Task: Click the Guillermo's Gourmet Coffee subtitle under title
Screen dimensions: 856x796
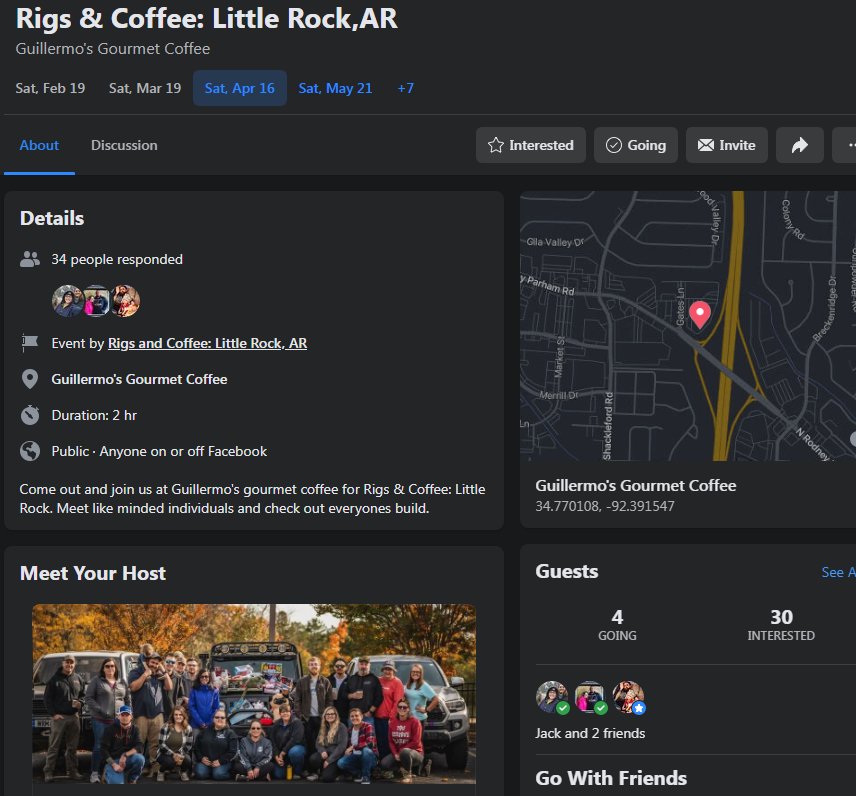Action: point(112,49)
